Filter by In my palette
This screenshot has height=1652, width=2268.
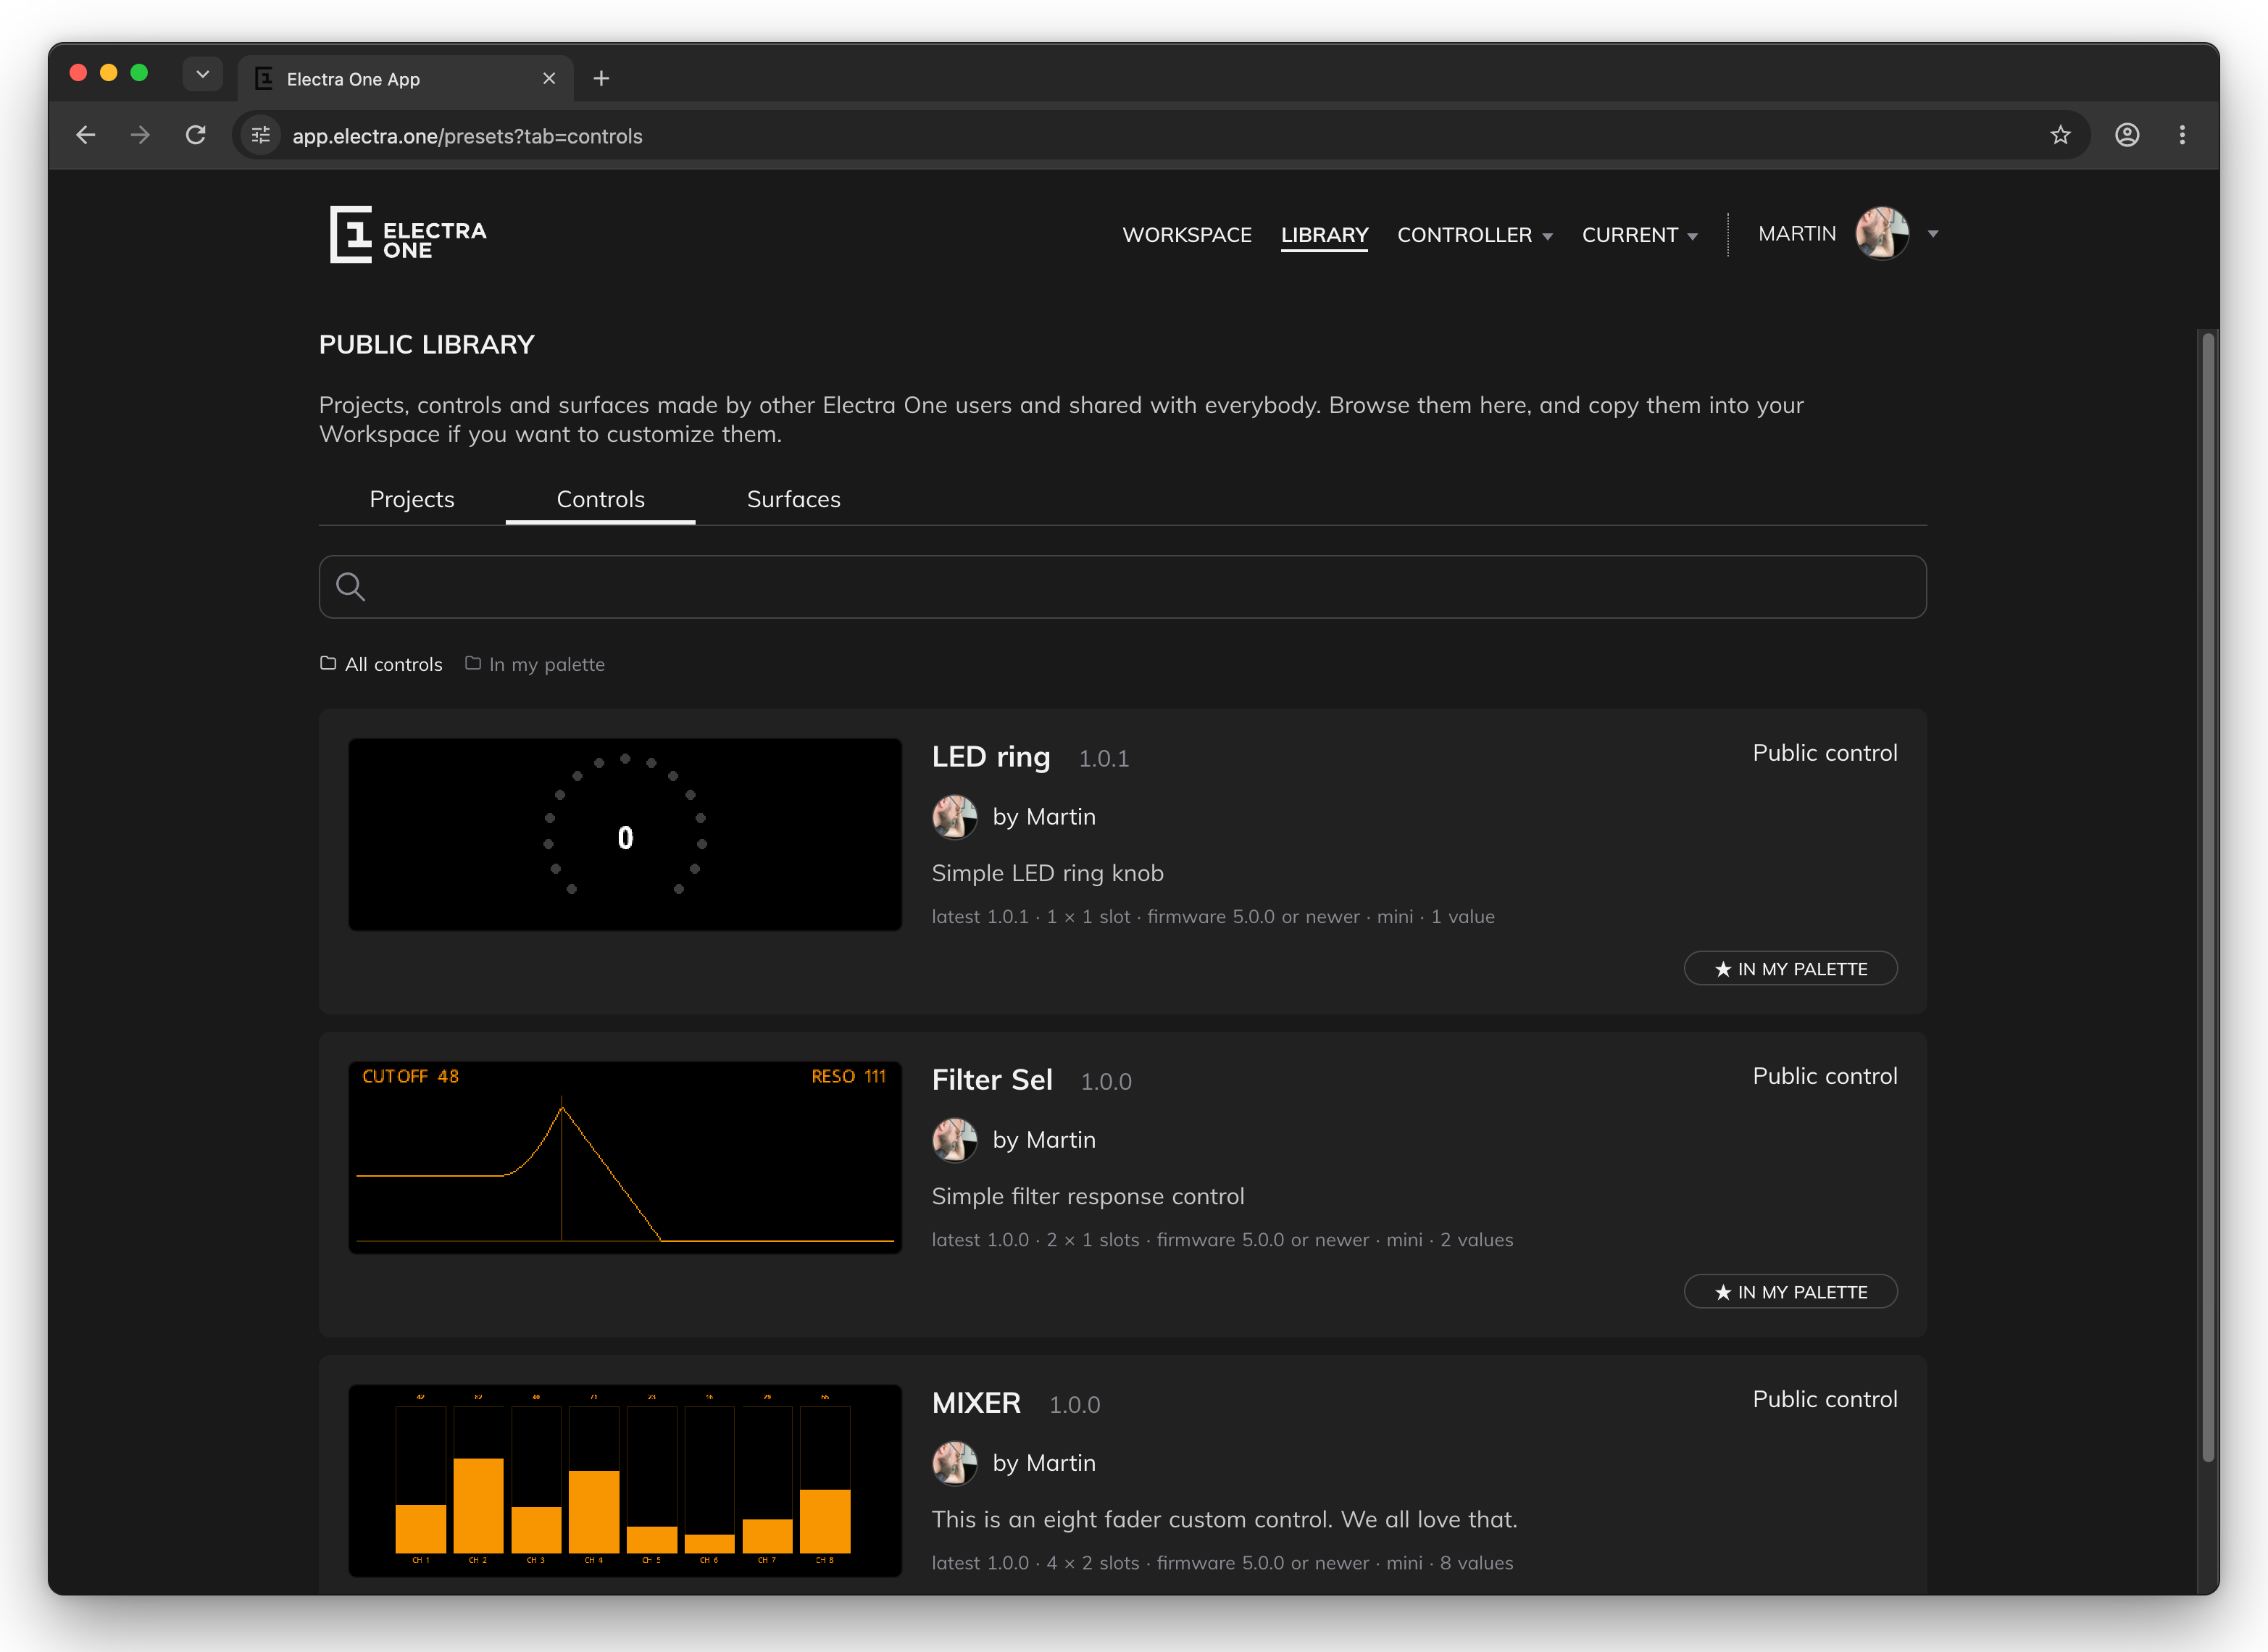pyautogui.click(x=535, y=664)
